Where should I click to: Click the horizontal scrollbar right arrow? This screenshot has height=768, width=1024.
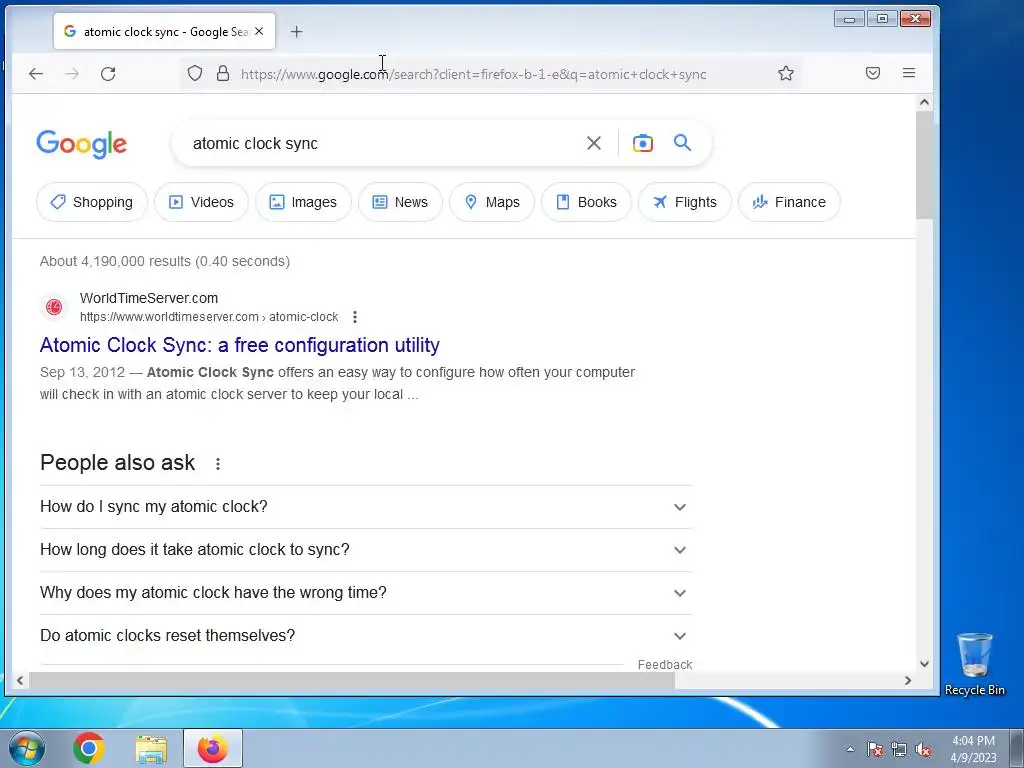pos(908,680)
